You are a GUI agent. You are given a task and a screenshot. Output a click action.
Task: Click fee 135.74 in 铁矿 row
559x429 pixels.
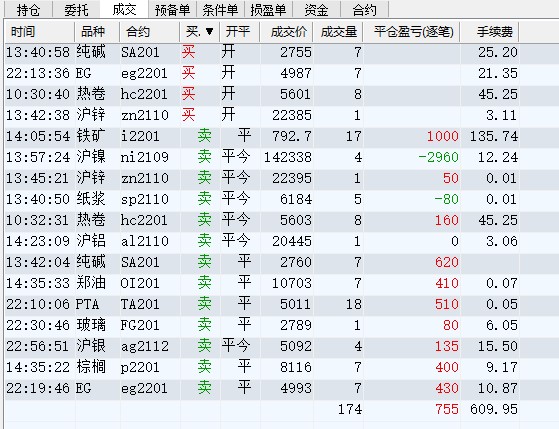[494, 136]
